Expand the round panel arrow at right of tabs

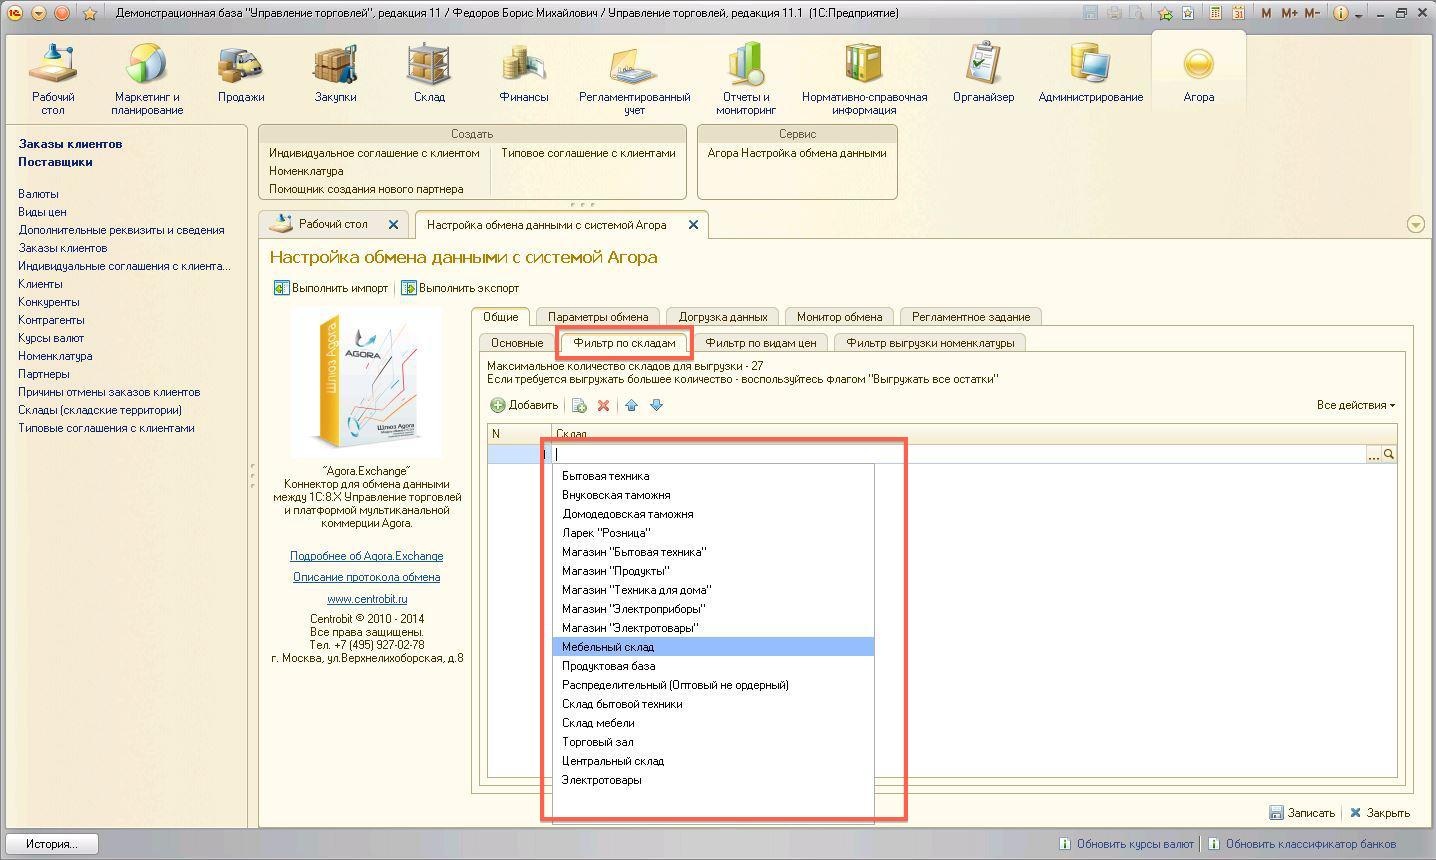coord(1415,224)
